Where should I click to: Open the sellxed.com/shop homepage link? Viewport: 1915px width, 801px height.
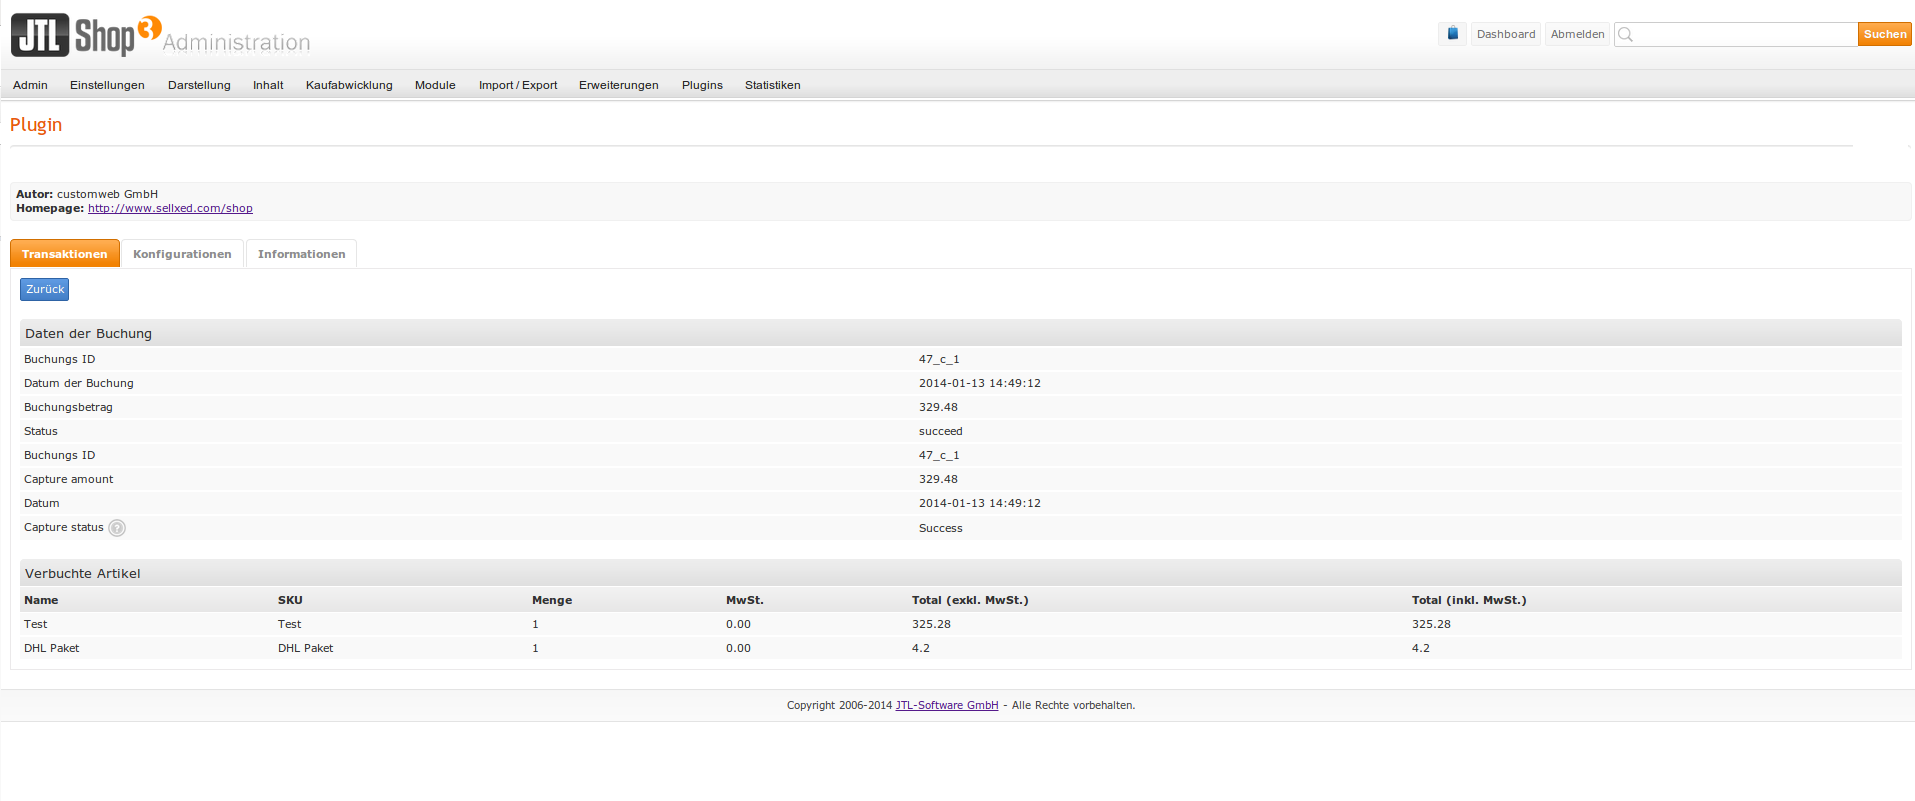point(170,209)
